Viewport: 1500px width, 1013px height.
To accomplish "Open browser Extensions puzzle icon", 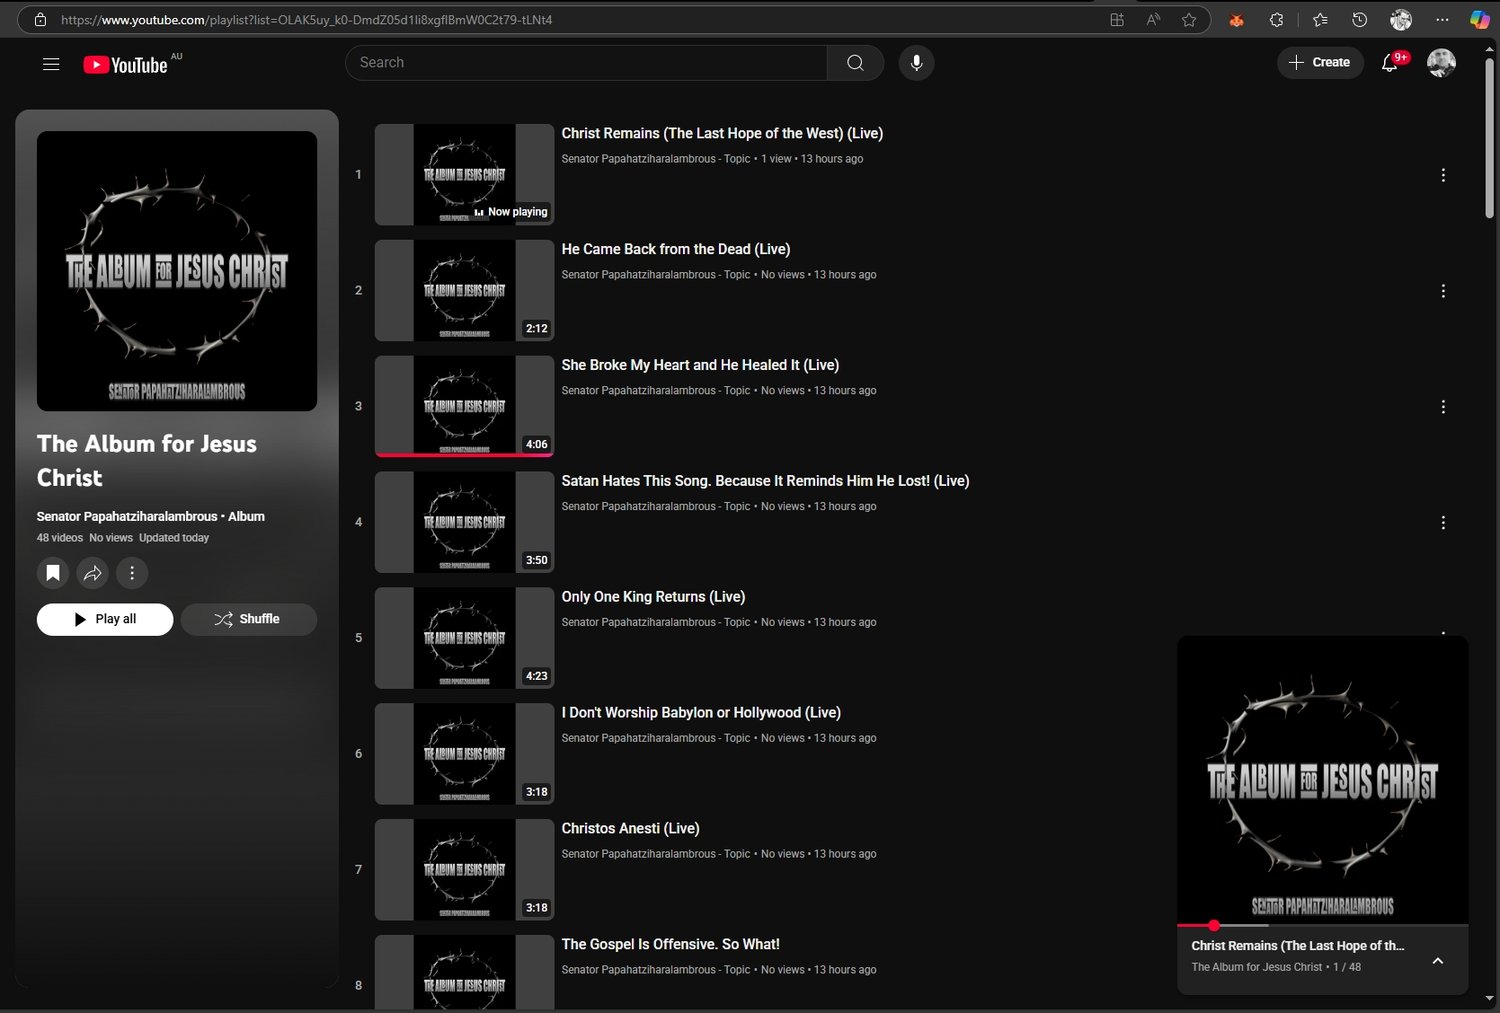I will tap(1277, 20).
